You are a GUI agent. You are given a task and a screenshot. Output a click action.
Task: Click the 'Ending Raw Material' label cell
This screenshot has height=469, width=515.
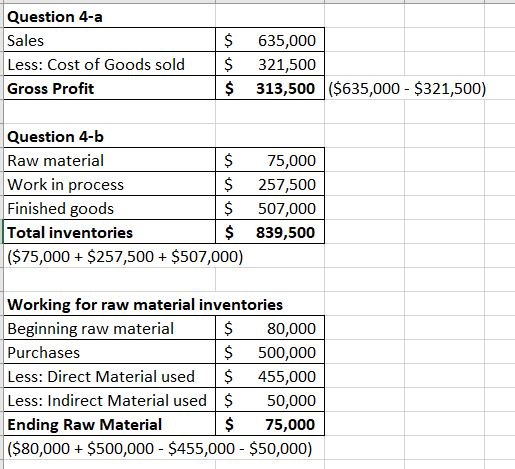point(109,424)
